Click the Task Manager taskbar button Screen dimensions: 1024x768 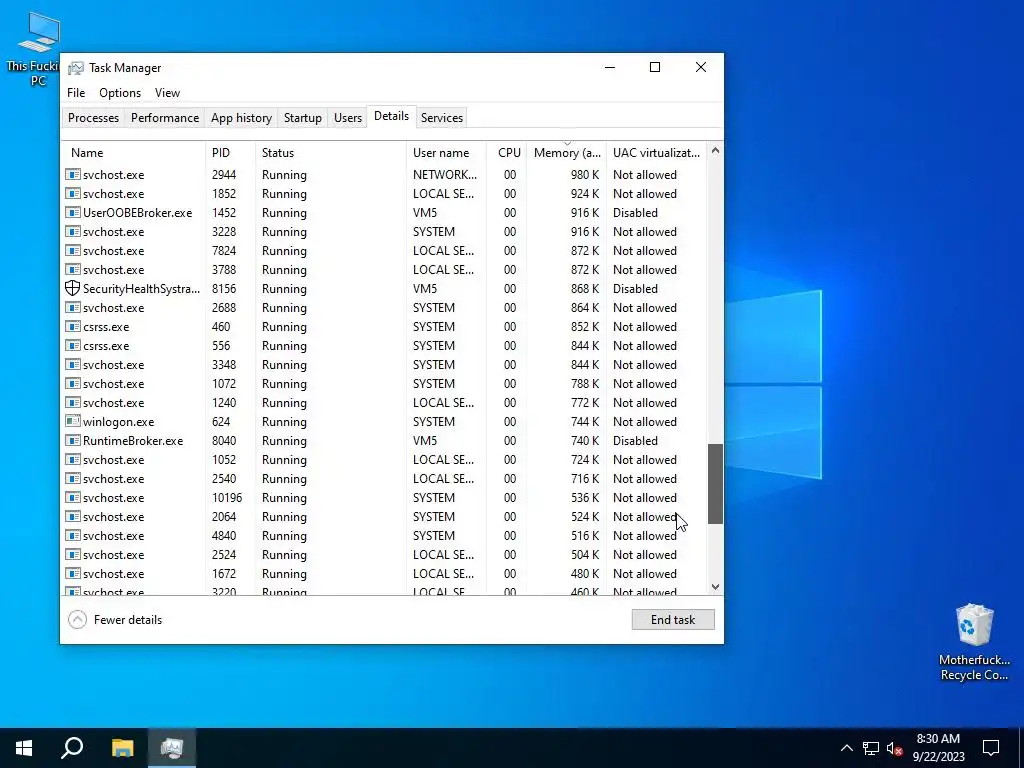pos(172,748)
